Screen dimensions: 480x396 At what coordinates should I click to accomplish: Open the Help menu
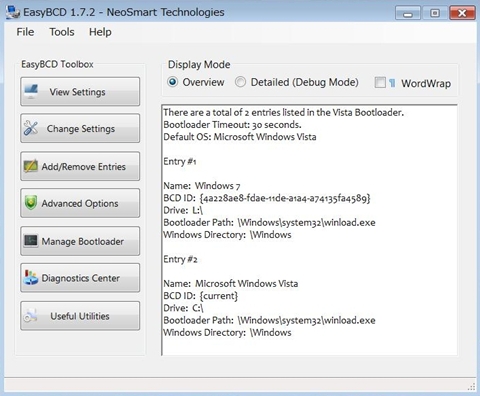click(100, 32)
